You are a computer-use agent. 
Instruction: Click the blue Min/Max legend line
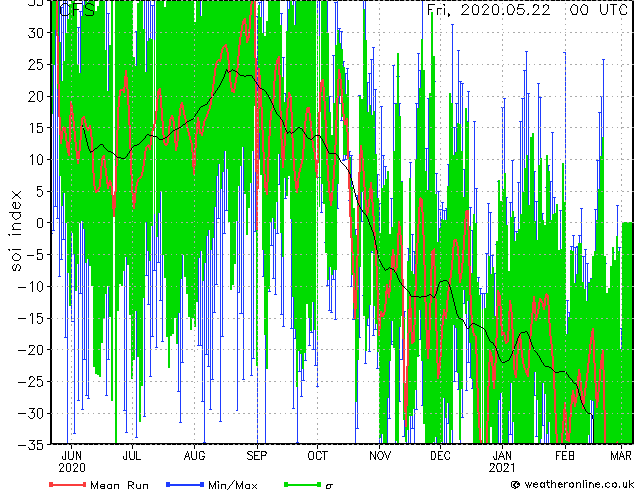185,484
